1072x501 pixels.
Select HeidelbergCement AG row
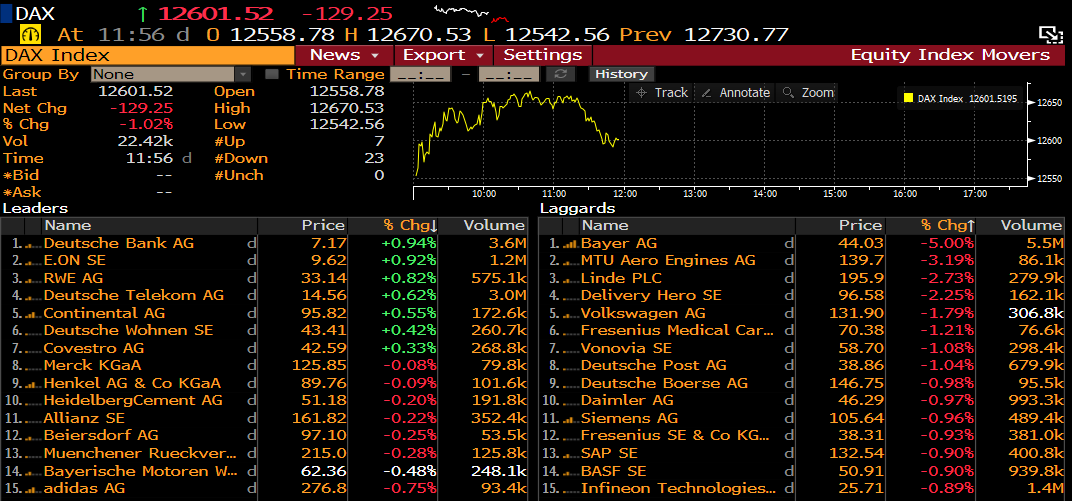(x=264, y=401)
